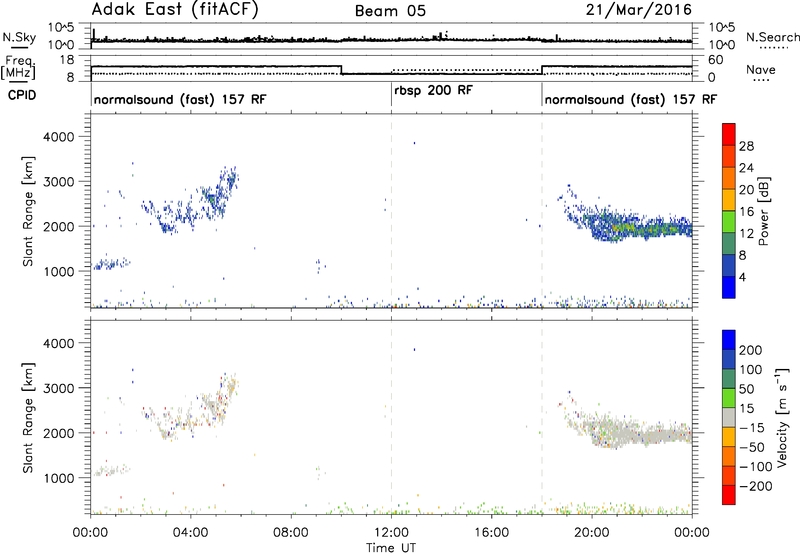Click the power panel 'Slant Range [km]' label
Screen dimensions: 800x554
click(x=28, y=211)
